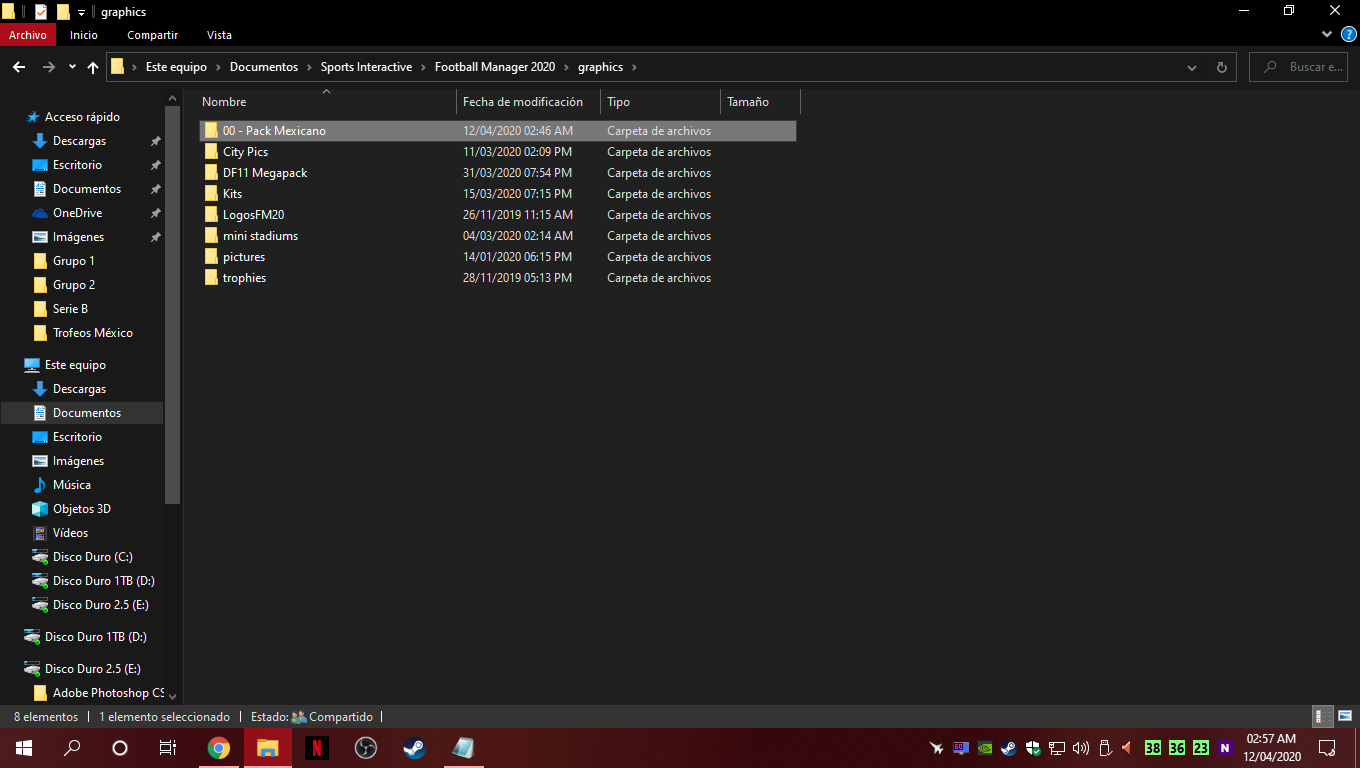Viewport: 1360px width, 768px height.
Task: Open Adobe Photoshop CS folder in sidebar
Action: pos(108,693)
